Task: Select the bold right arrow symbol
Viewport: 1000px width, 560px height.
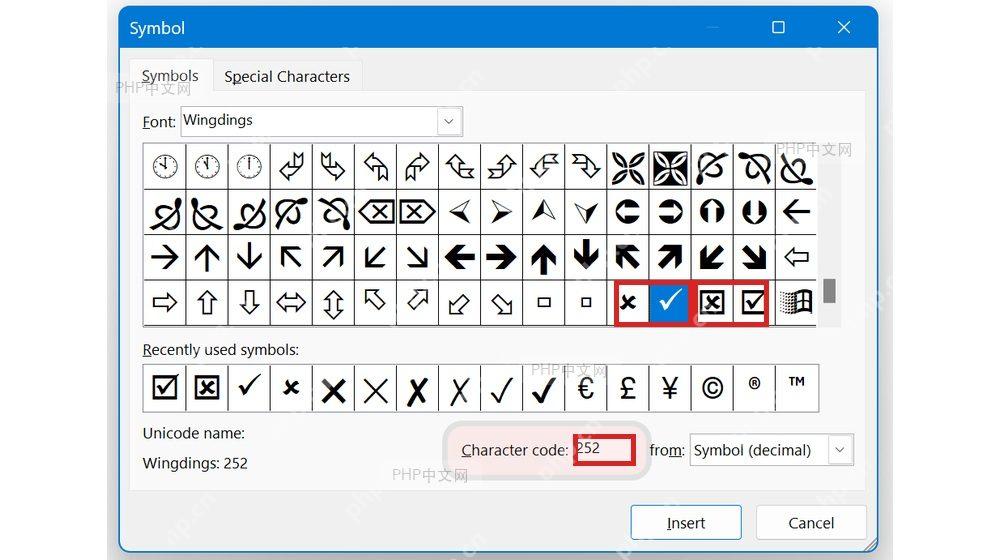Action: click(501, 257)
